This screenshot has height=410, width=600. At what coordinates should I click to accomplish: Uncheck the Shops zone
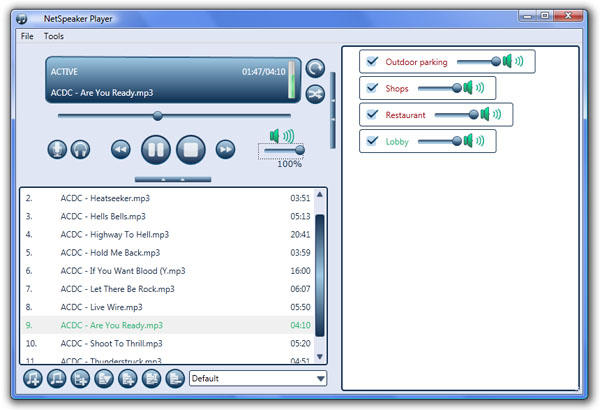[372, 88]
